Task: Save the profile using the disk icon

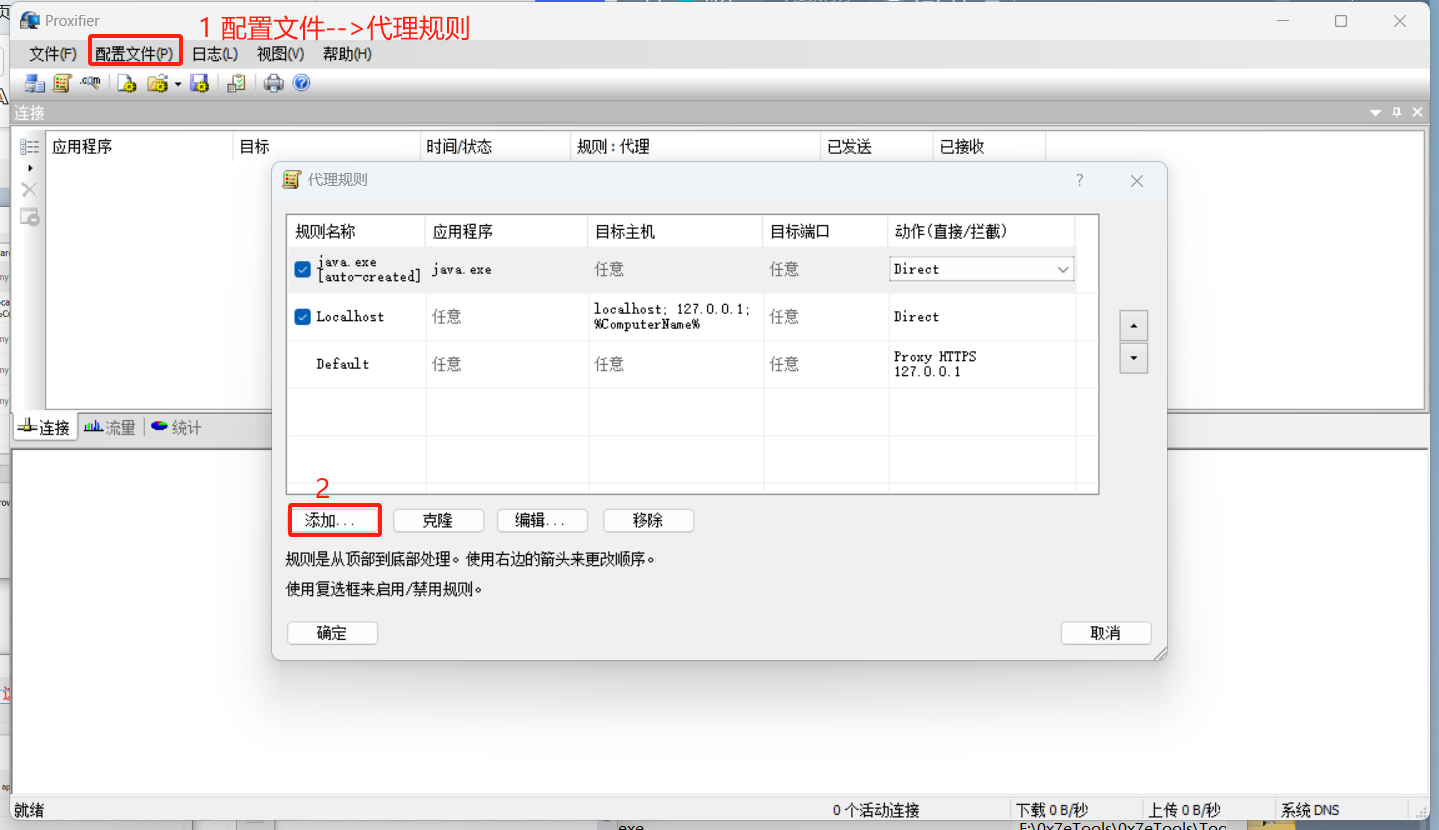Action: point(199,82)
